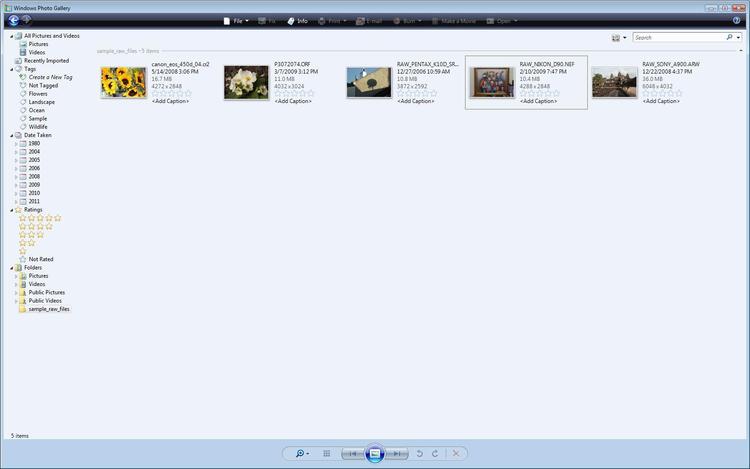Viewport: 750px width, 469px height.
Task: Add caption to P3072074.ORF
Action: [293, 101]
